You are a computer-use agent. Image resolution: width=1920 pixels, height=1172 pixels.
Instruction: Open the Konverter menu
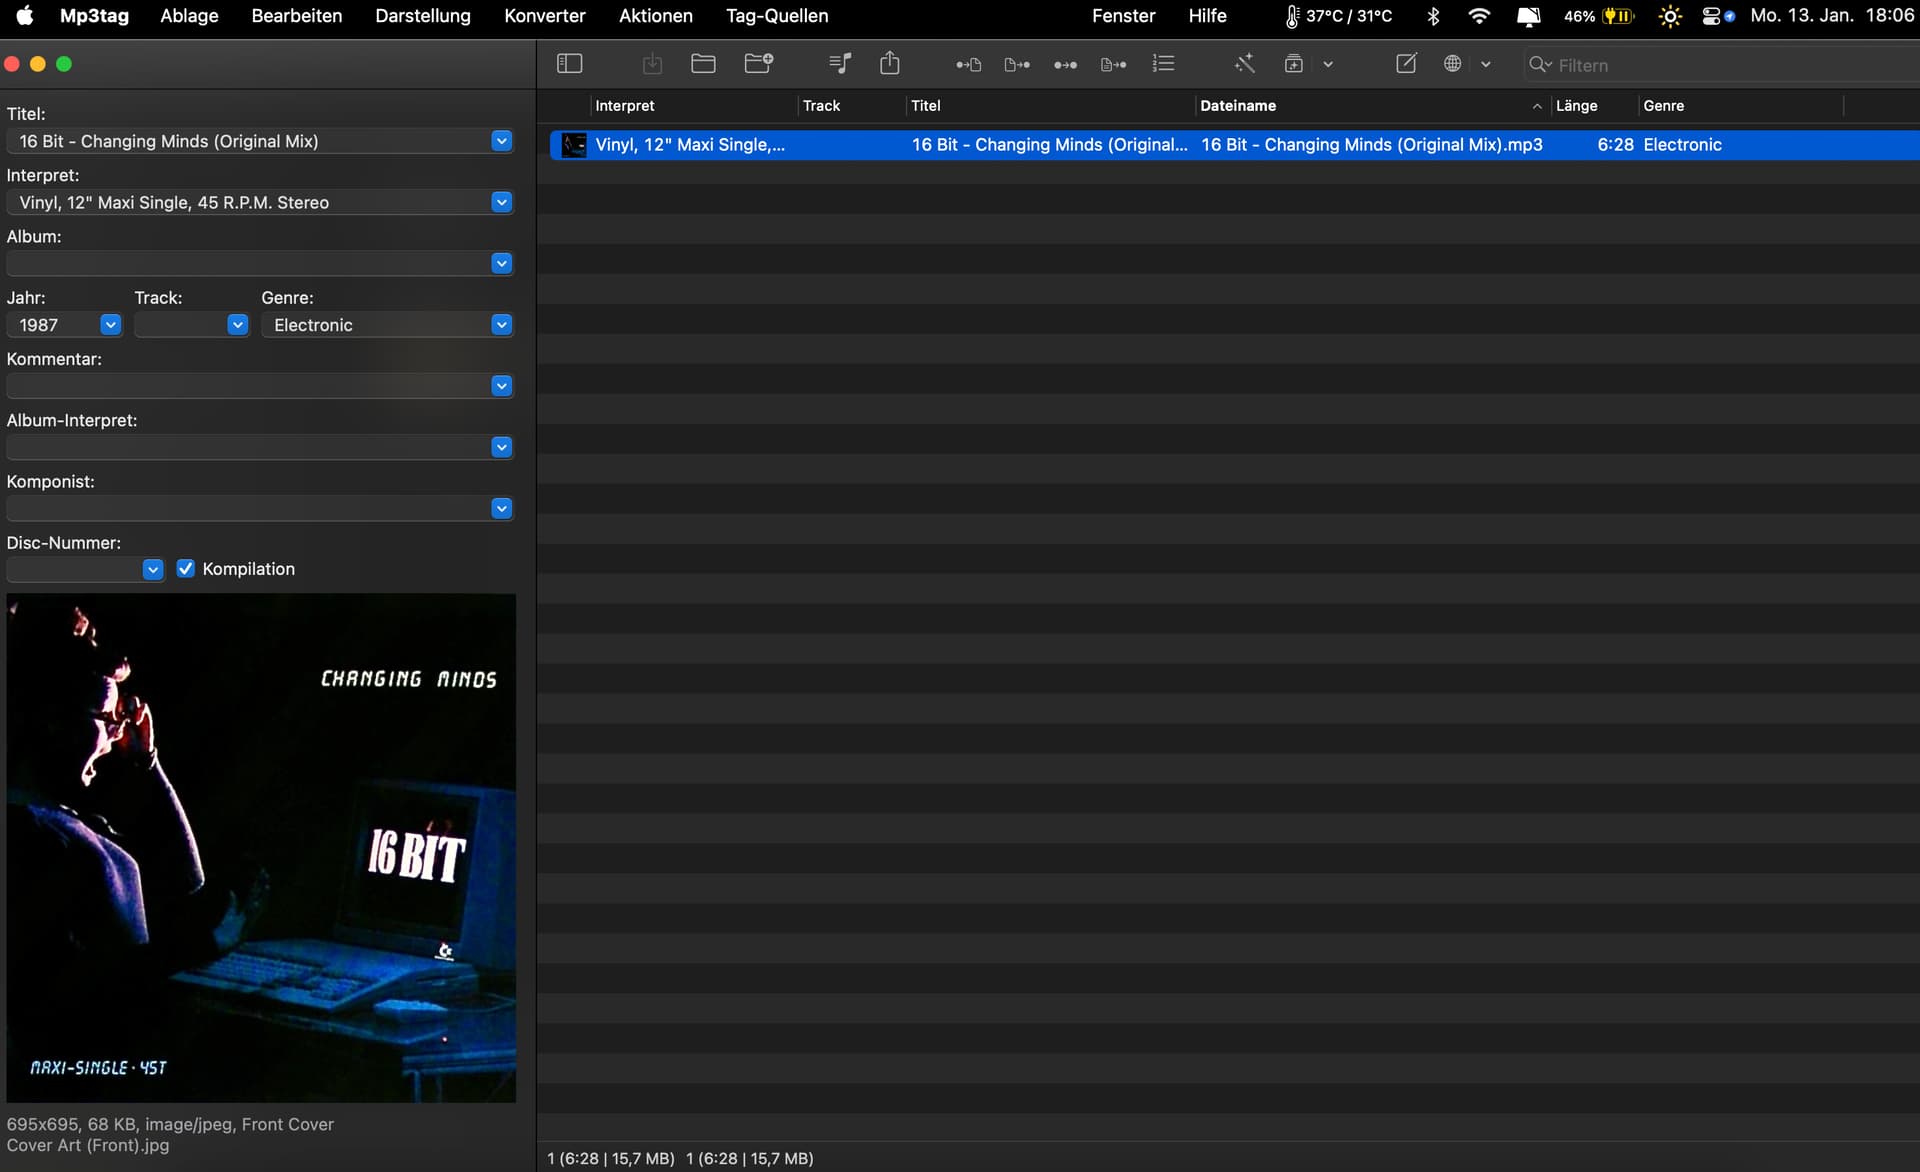(x=544, y=16)
